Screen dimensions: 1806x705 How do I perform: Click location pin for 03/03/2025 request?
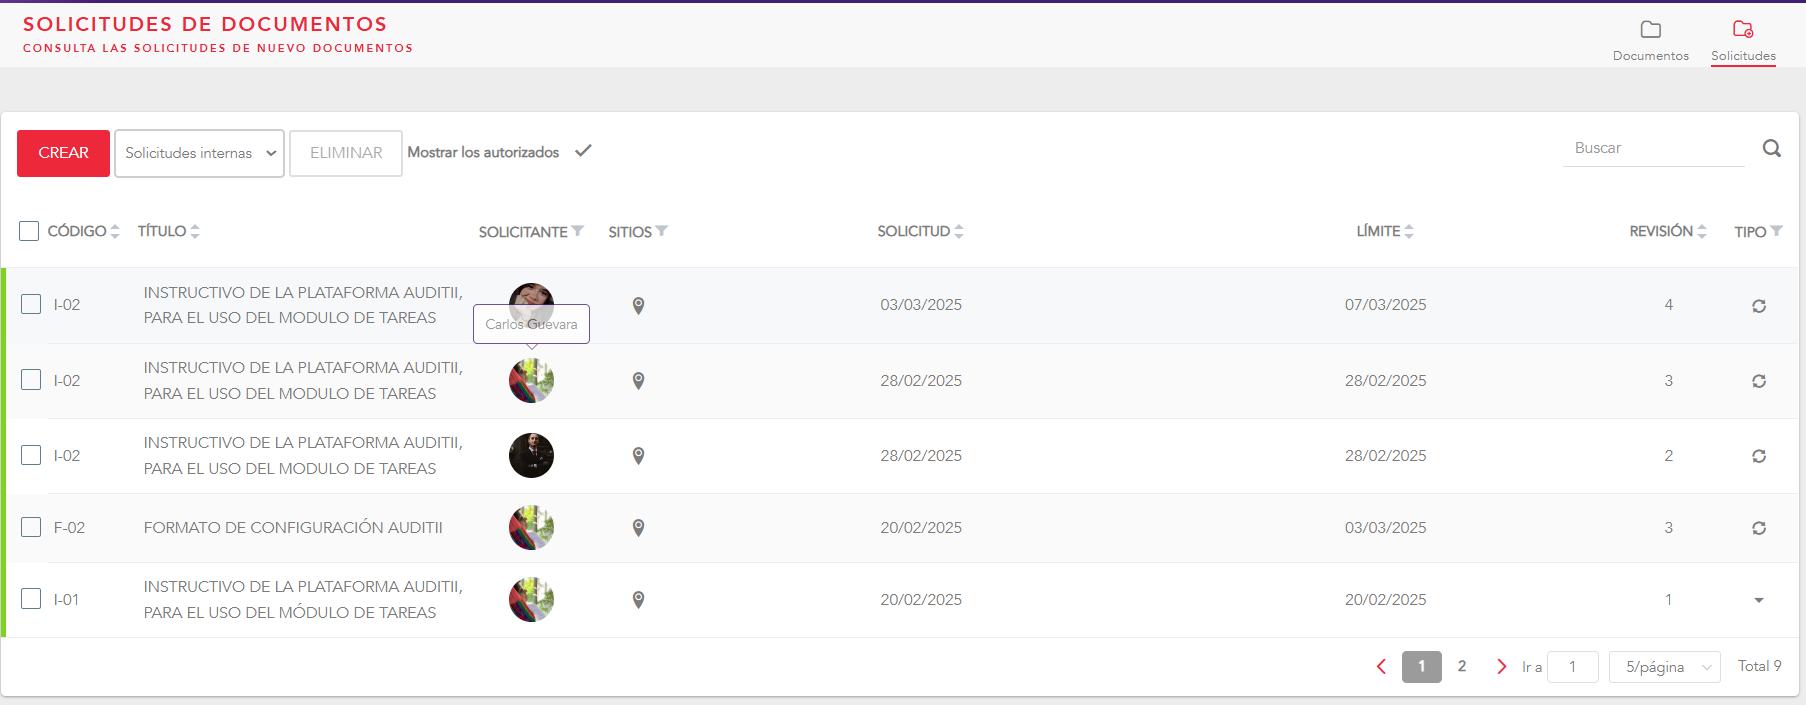click(638, 306)
